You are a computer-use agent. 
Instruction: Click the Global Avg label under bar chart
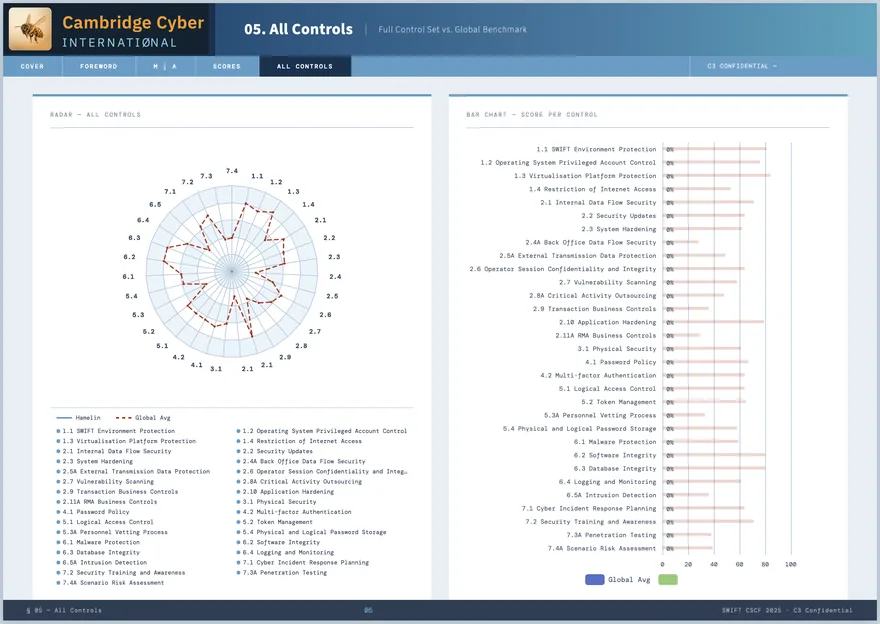pyautogui.click(x=629, y=580)
